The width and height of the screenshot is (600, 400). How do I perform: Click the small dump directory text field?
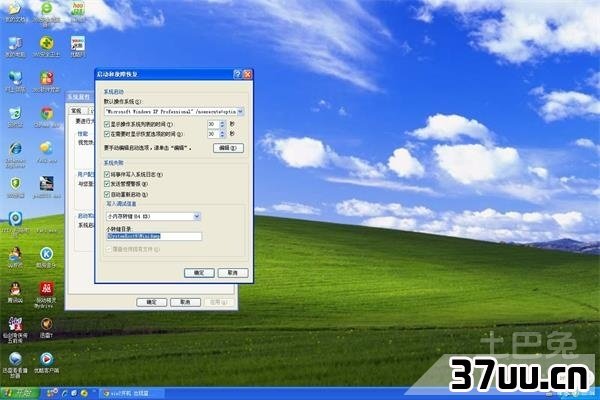(154, 236)
